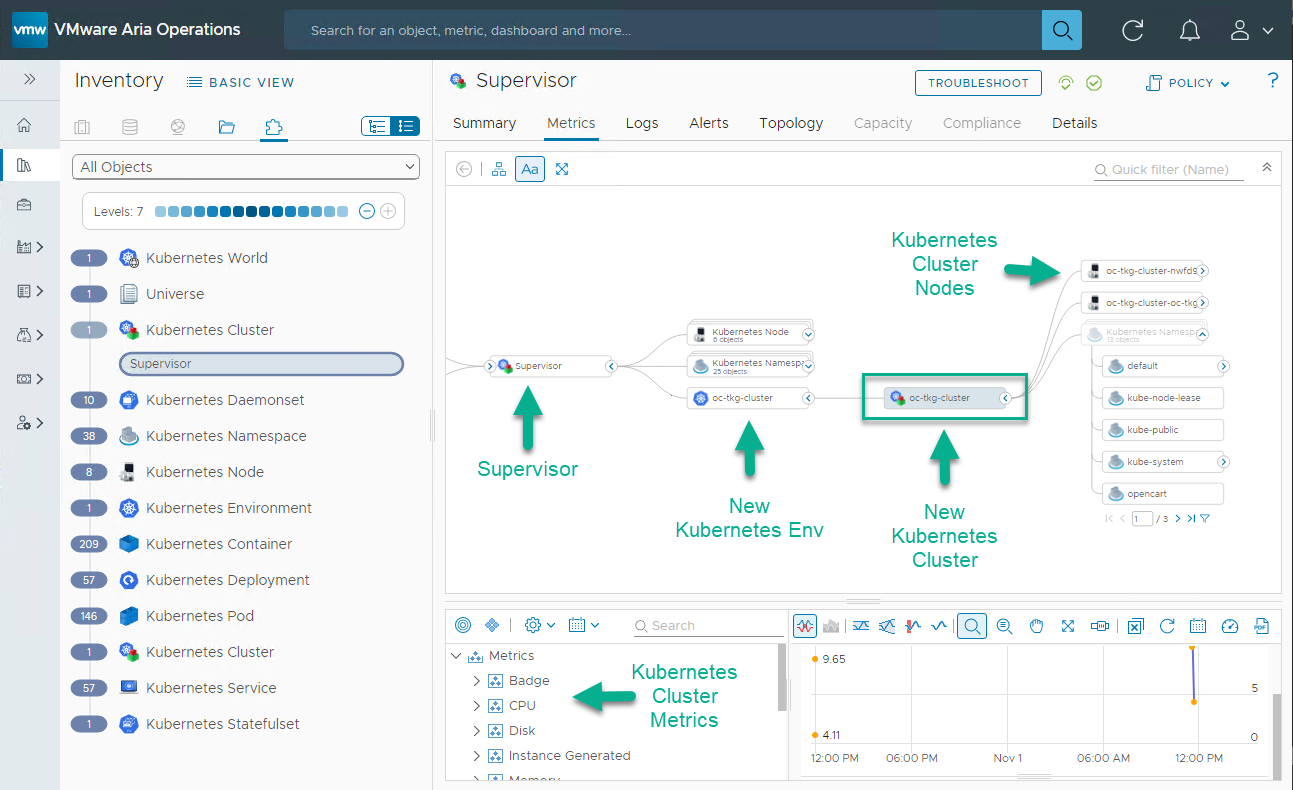Select the pan hand tool in chart toolbar
This screenshot has height=790, width=1293.
pyautogui.click(x=1037, y=626)
